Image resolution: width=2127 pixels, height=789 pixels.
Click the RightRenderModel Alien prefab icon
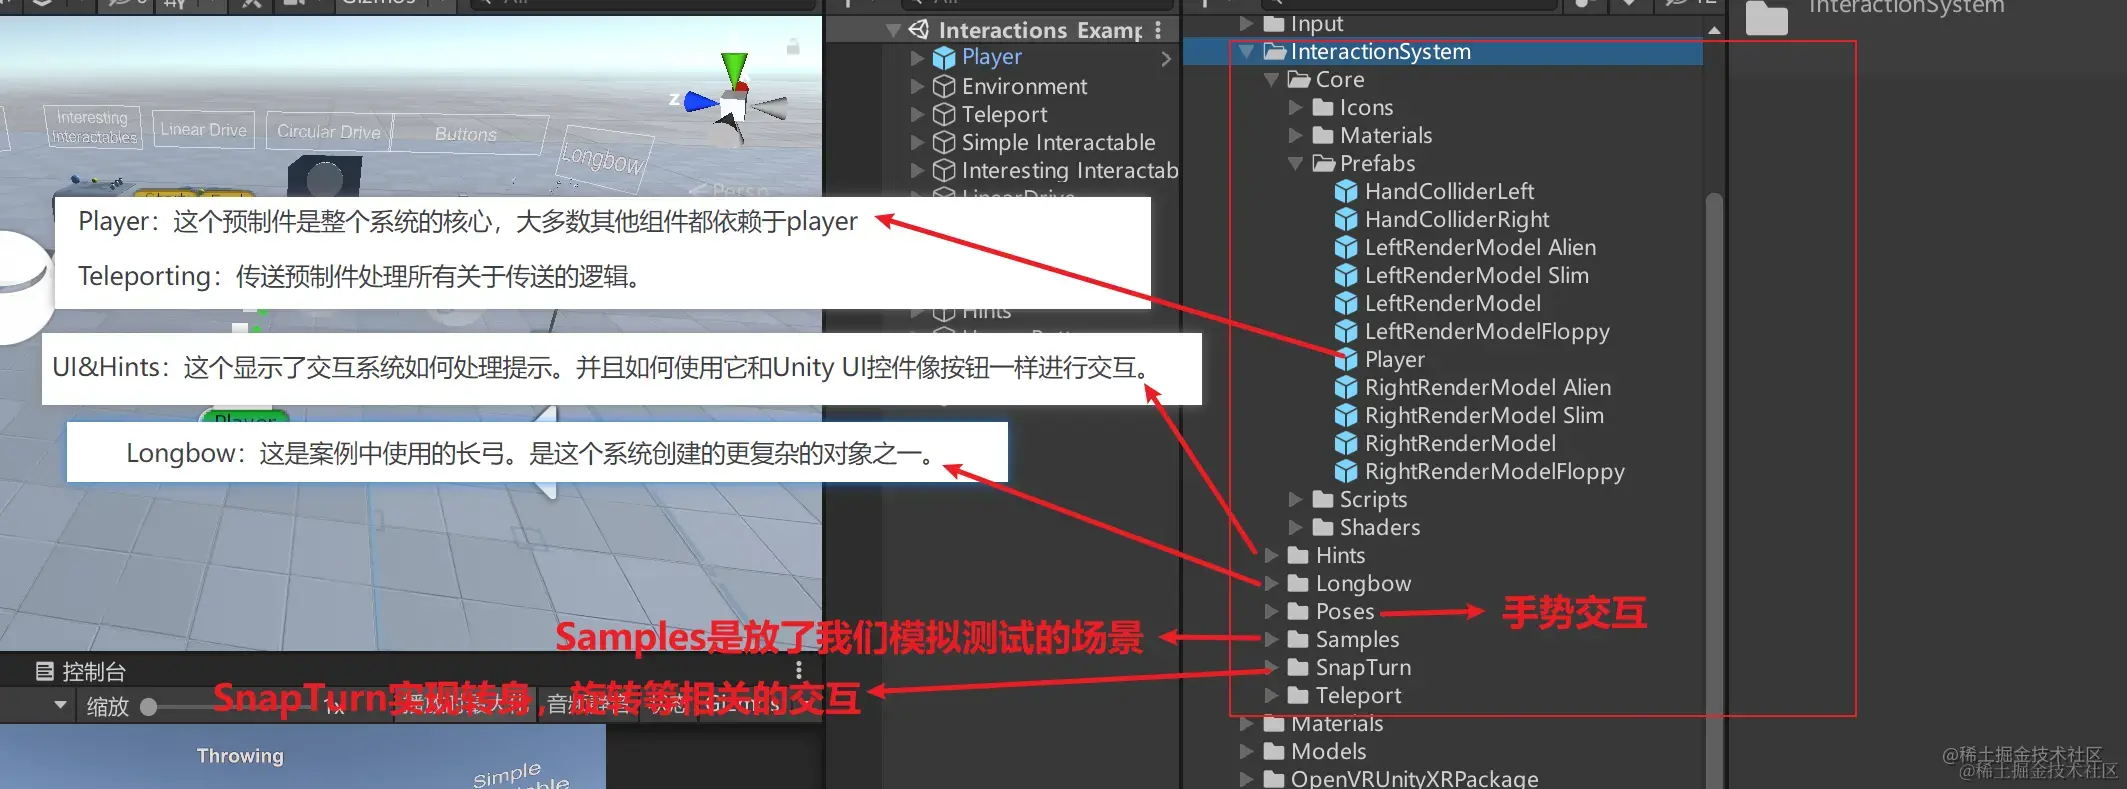(1347, 387)
